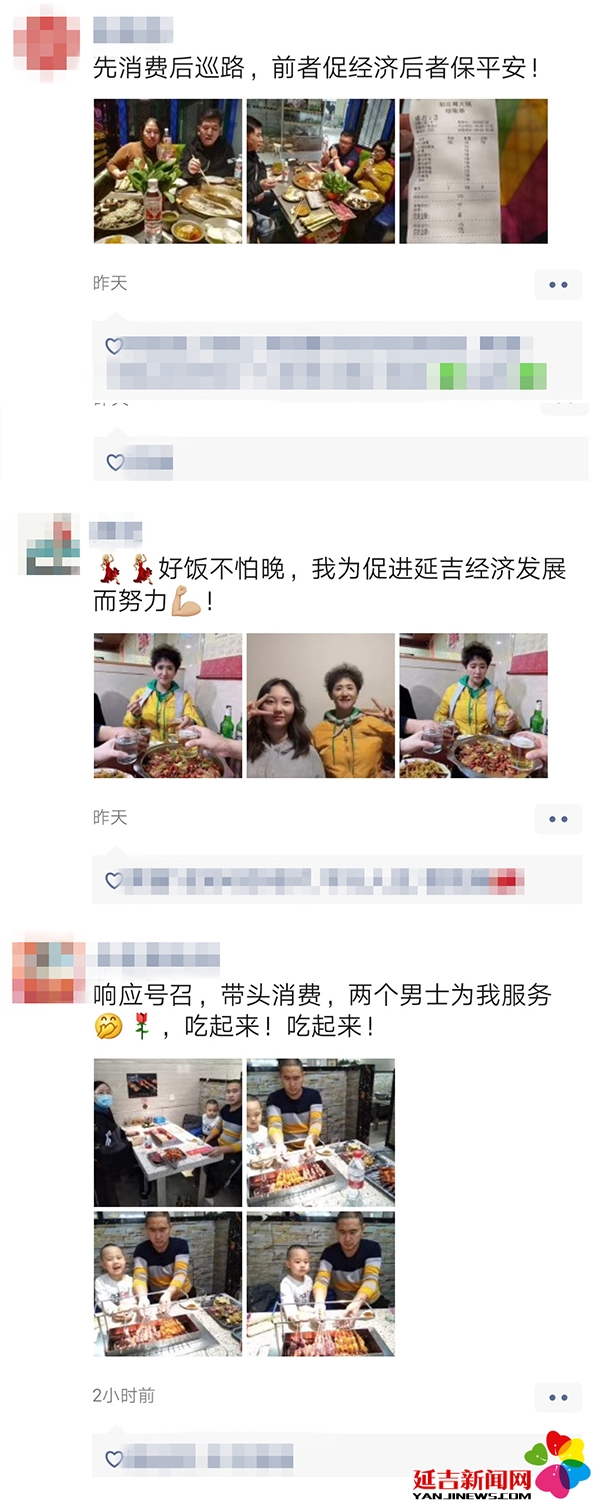View receipt photo in first post
This screenshot has height=1507, width=600.
[473, 171]
